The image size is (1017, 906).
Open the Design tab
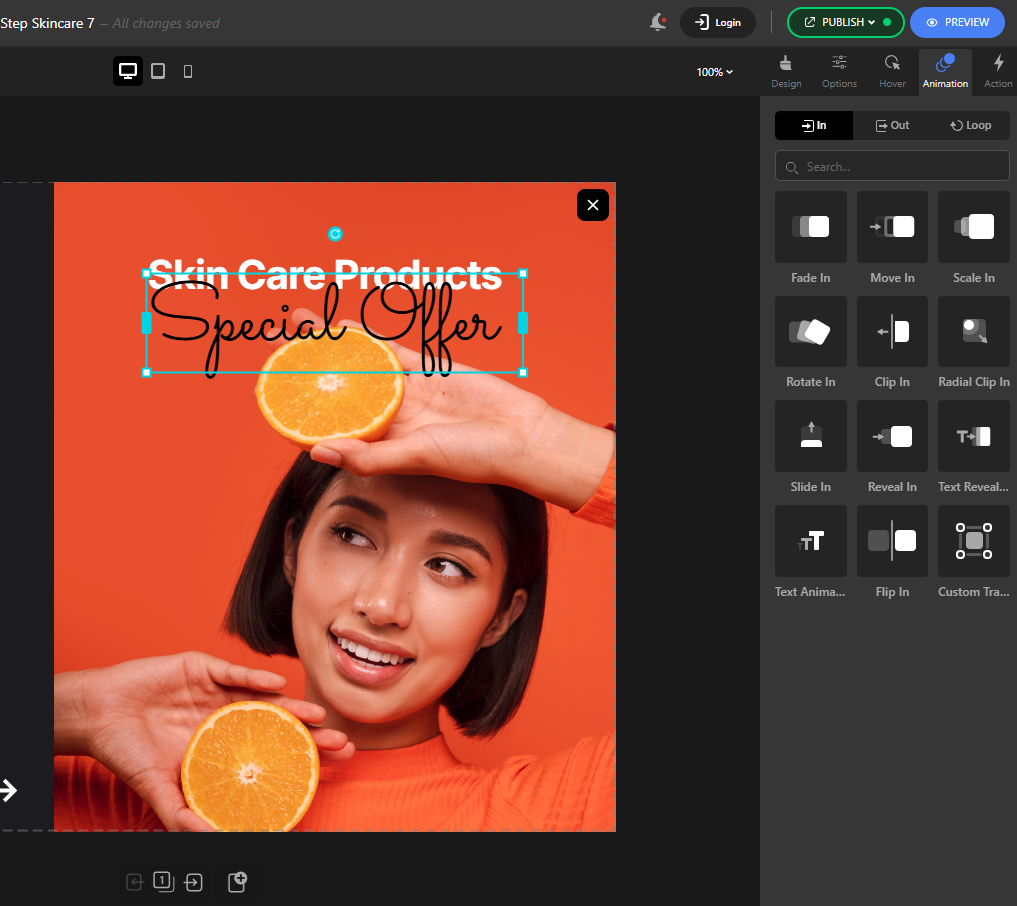(786, 72)
